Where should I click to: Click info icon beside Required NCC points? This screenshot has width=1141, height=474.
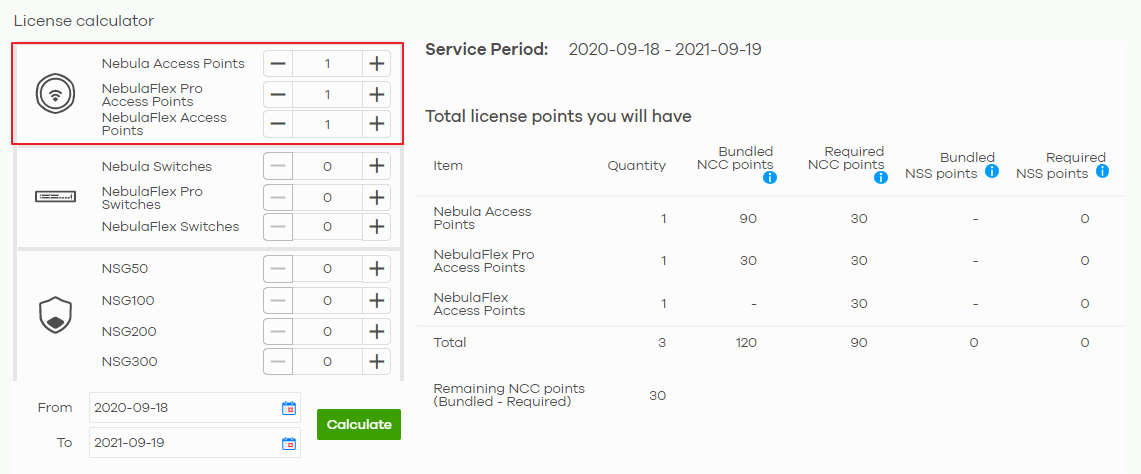(880, 178)
